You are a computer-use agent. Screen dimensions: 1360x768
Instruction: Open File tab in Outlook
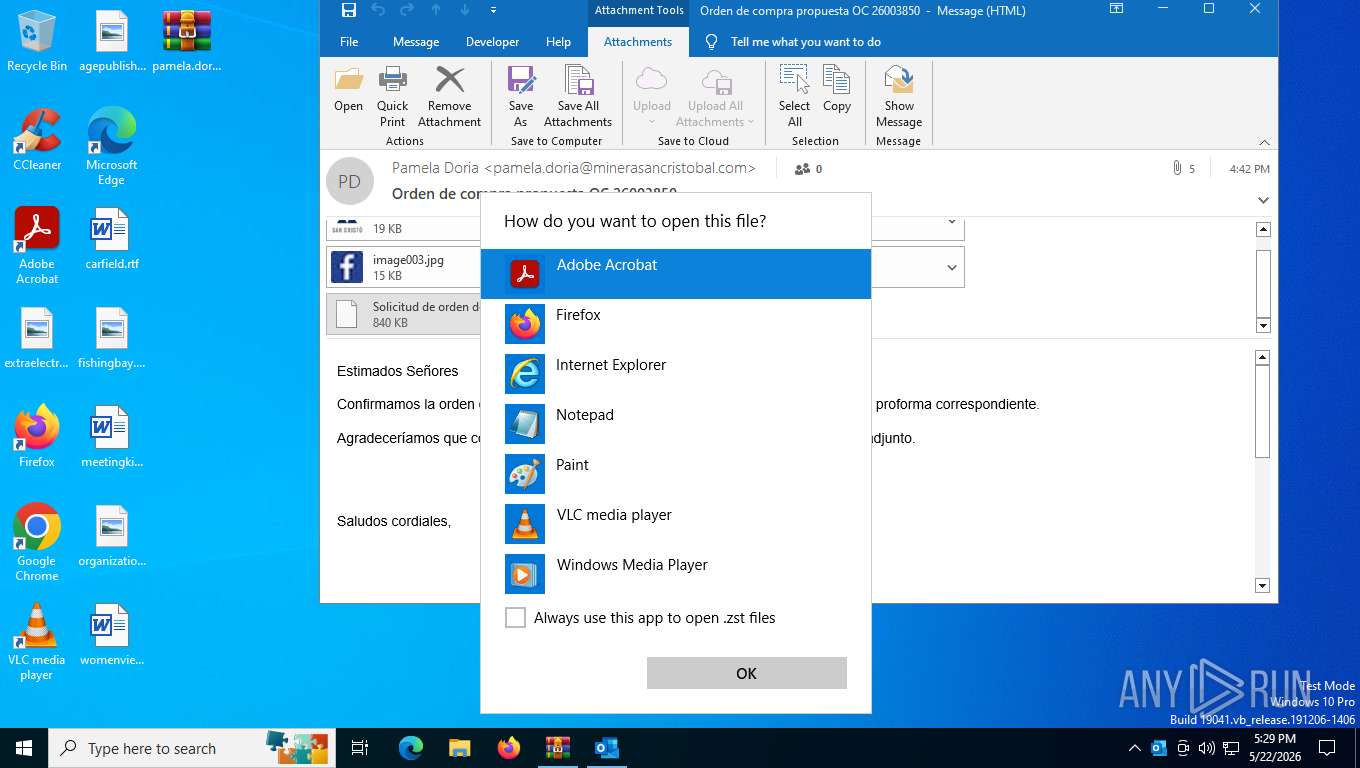(x=349, y=42)
